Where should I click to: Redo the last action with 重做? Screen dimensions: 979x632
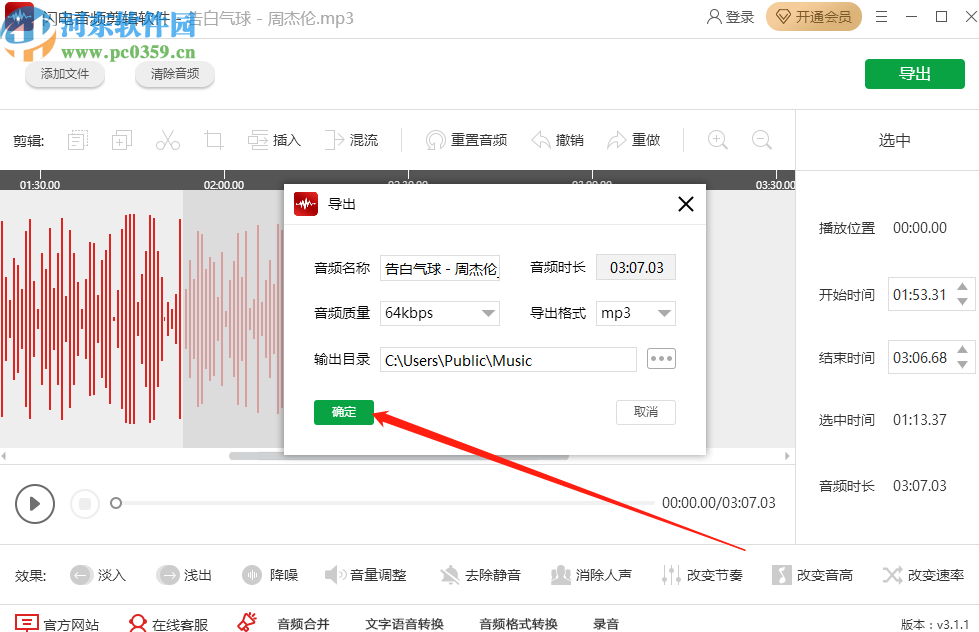click(x=634, y=140)
